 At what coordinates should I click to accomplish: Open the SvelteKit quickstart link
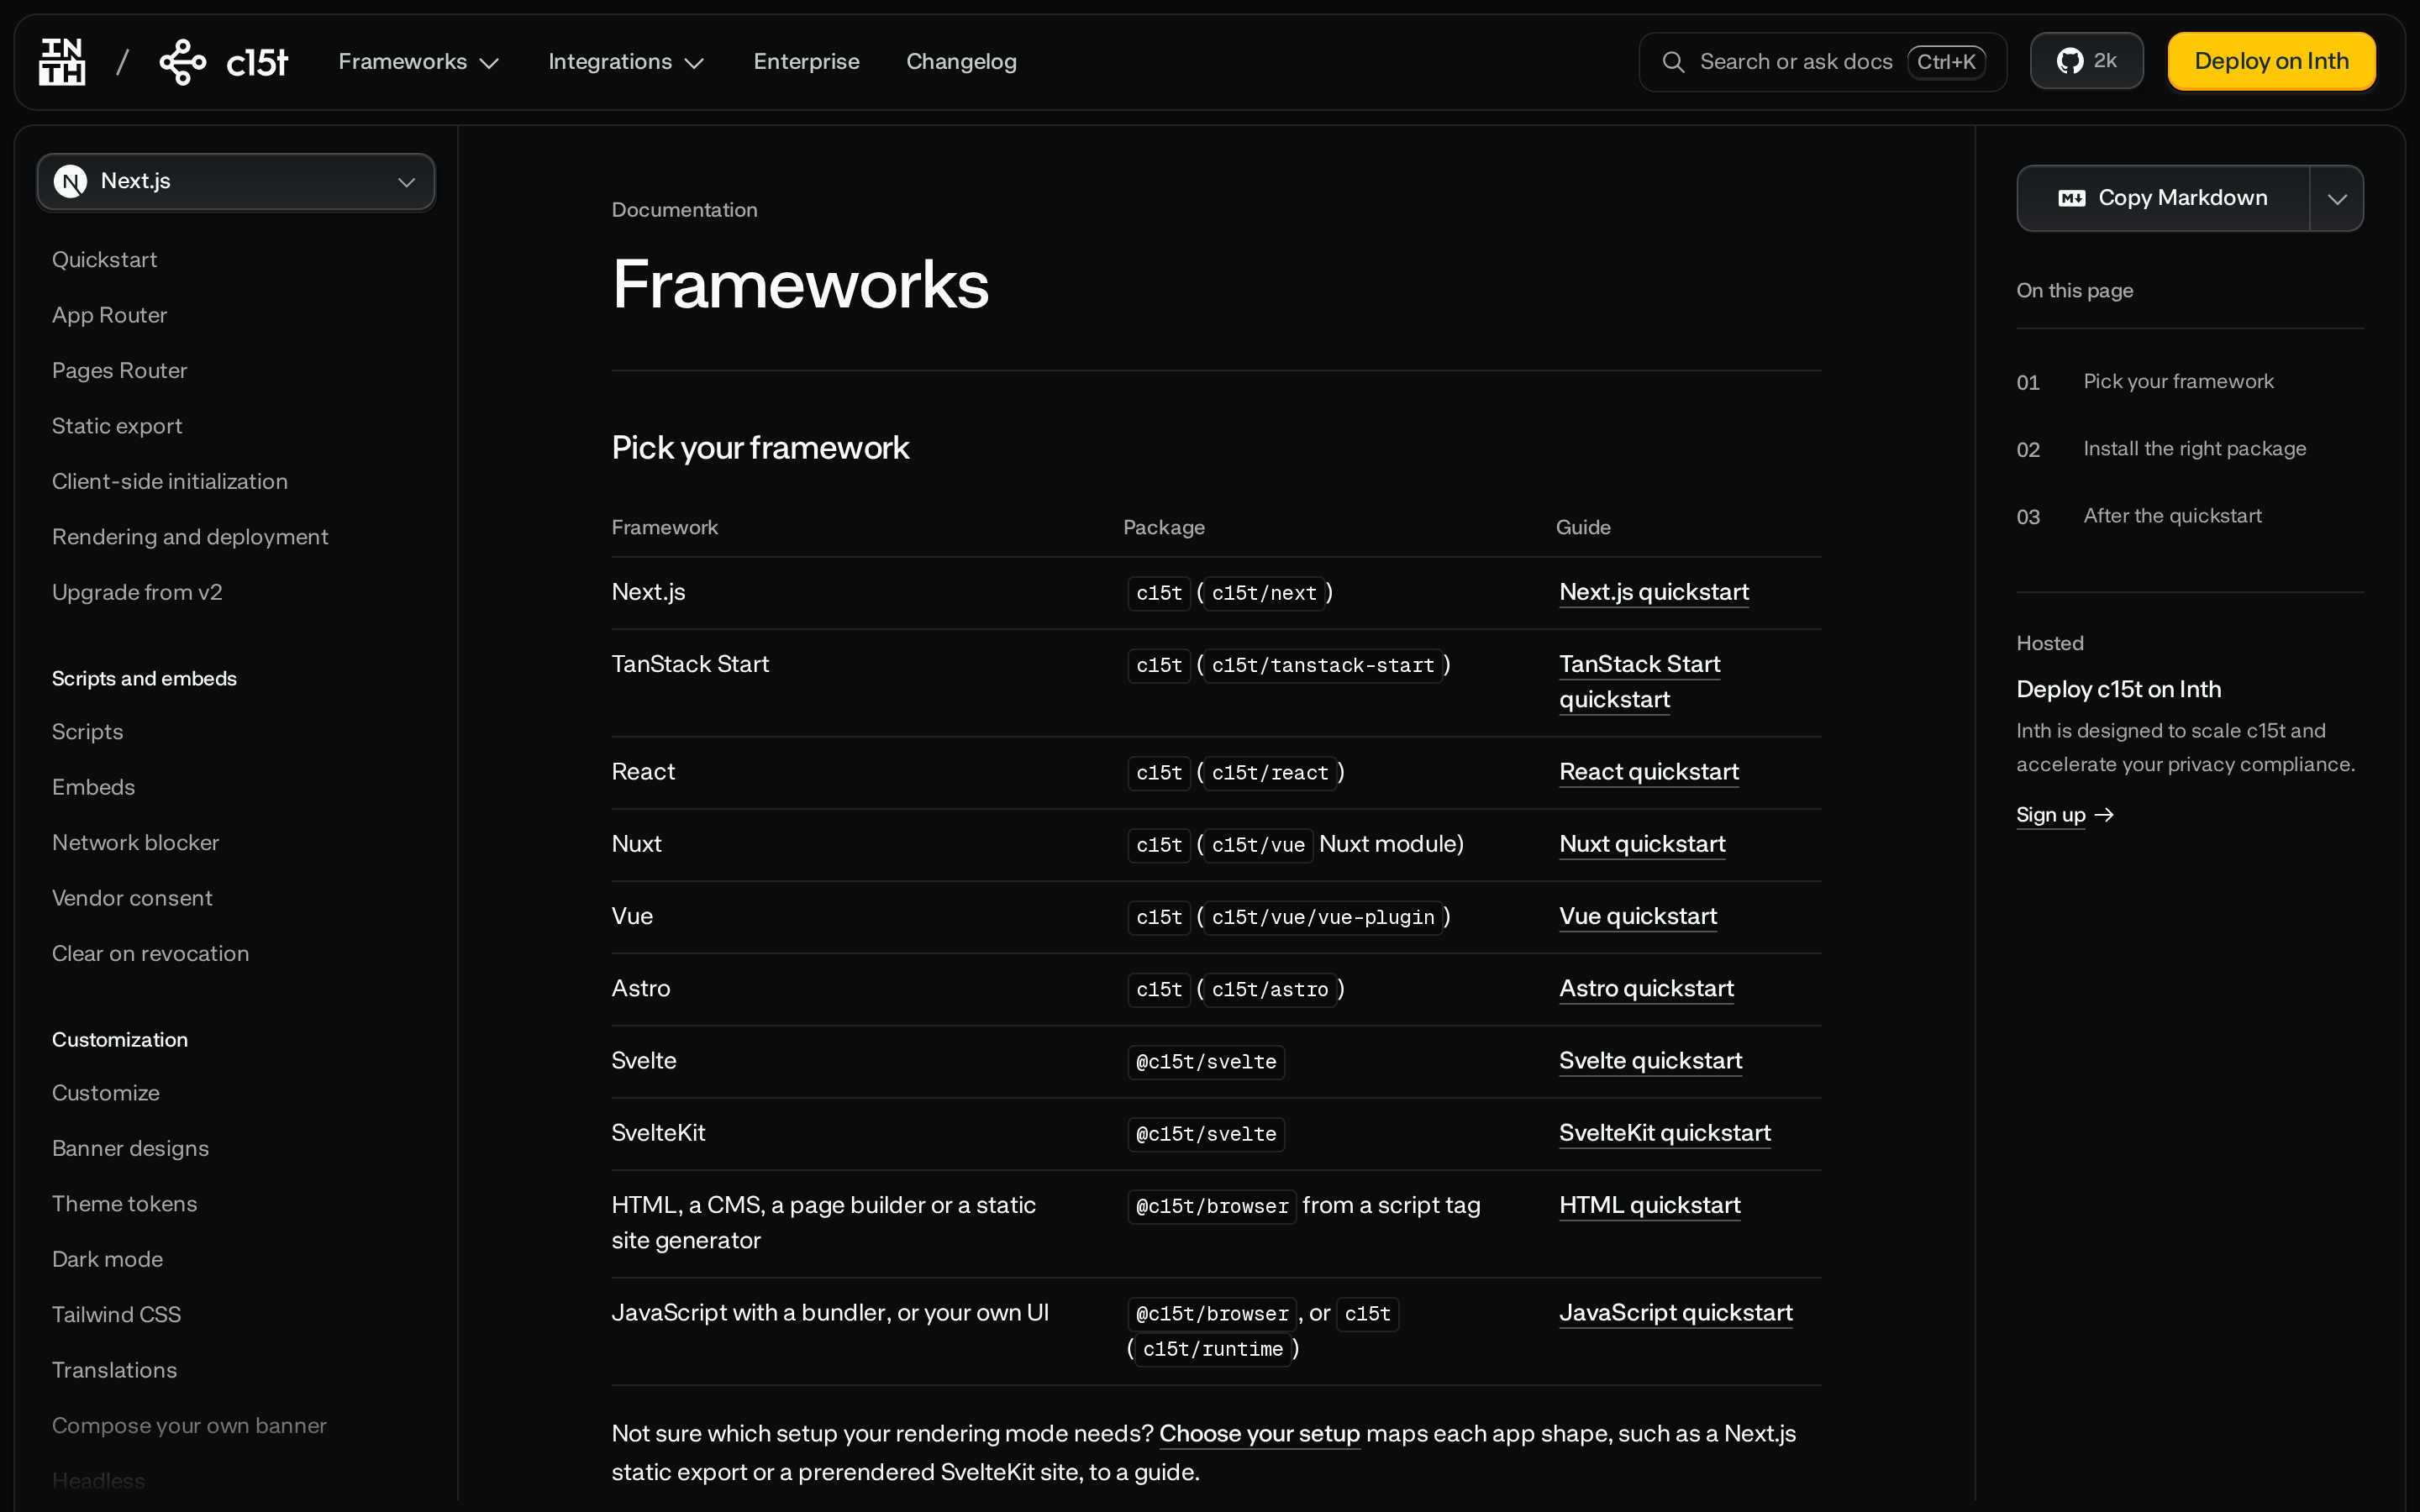(x=1665, y=1133)
